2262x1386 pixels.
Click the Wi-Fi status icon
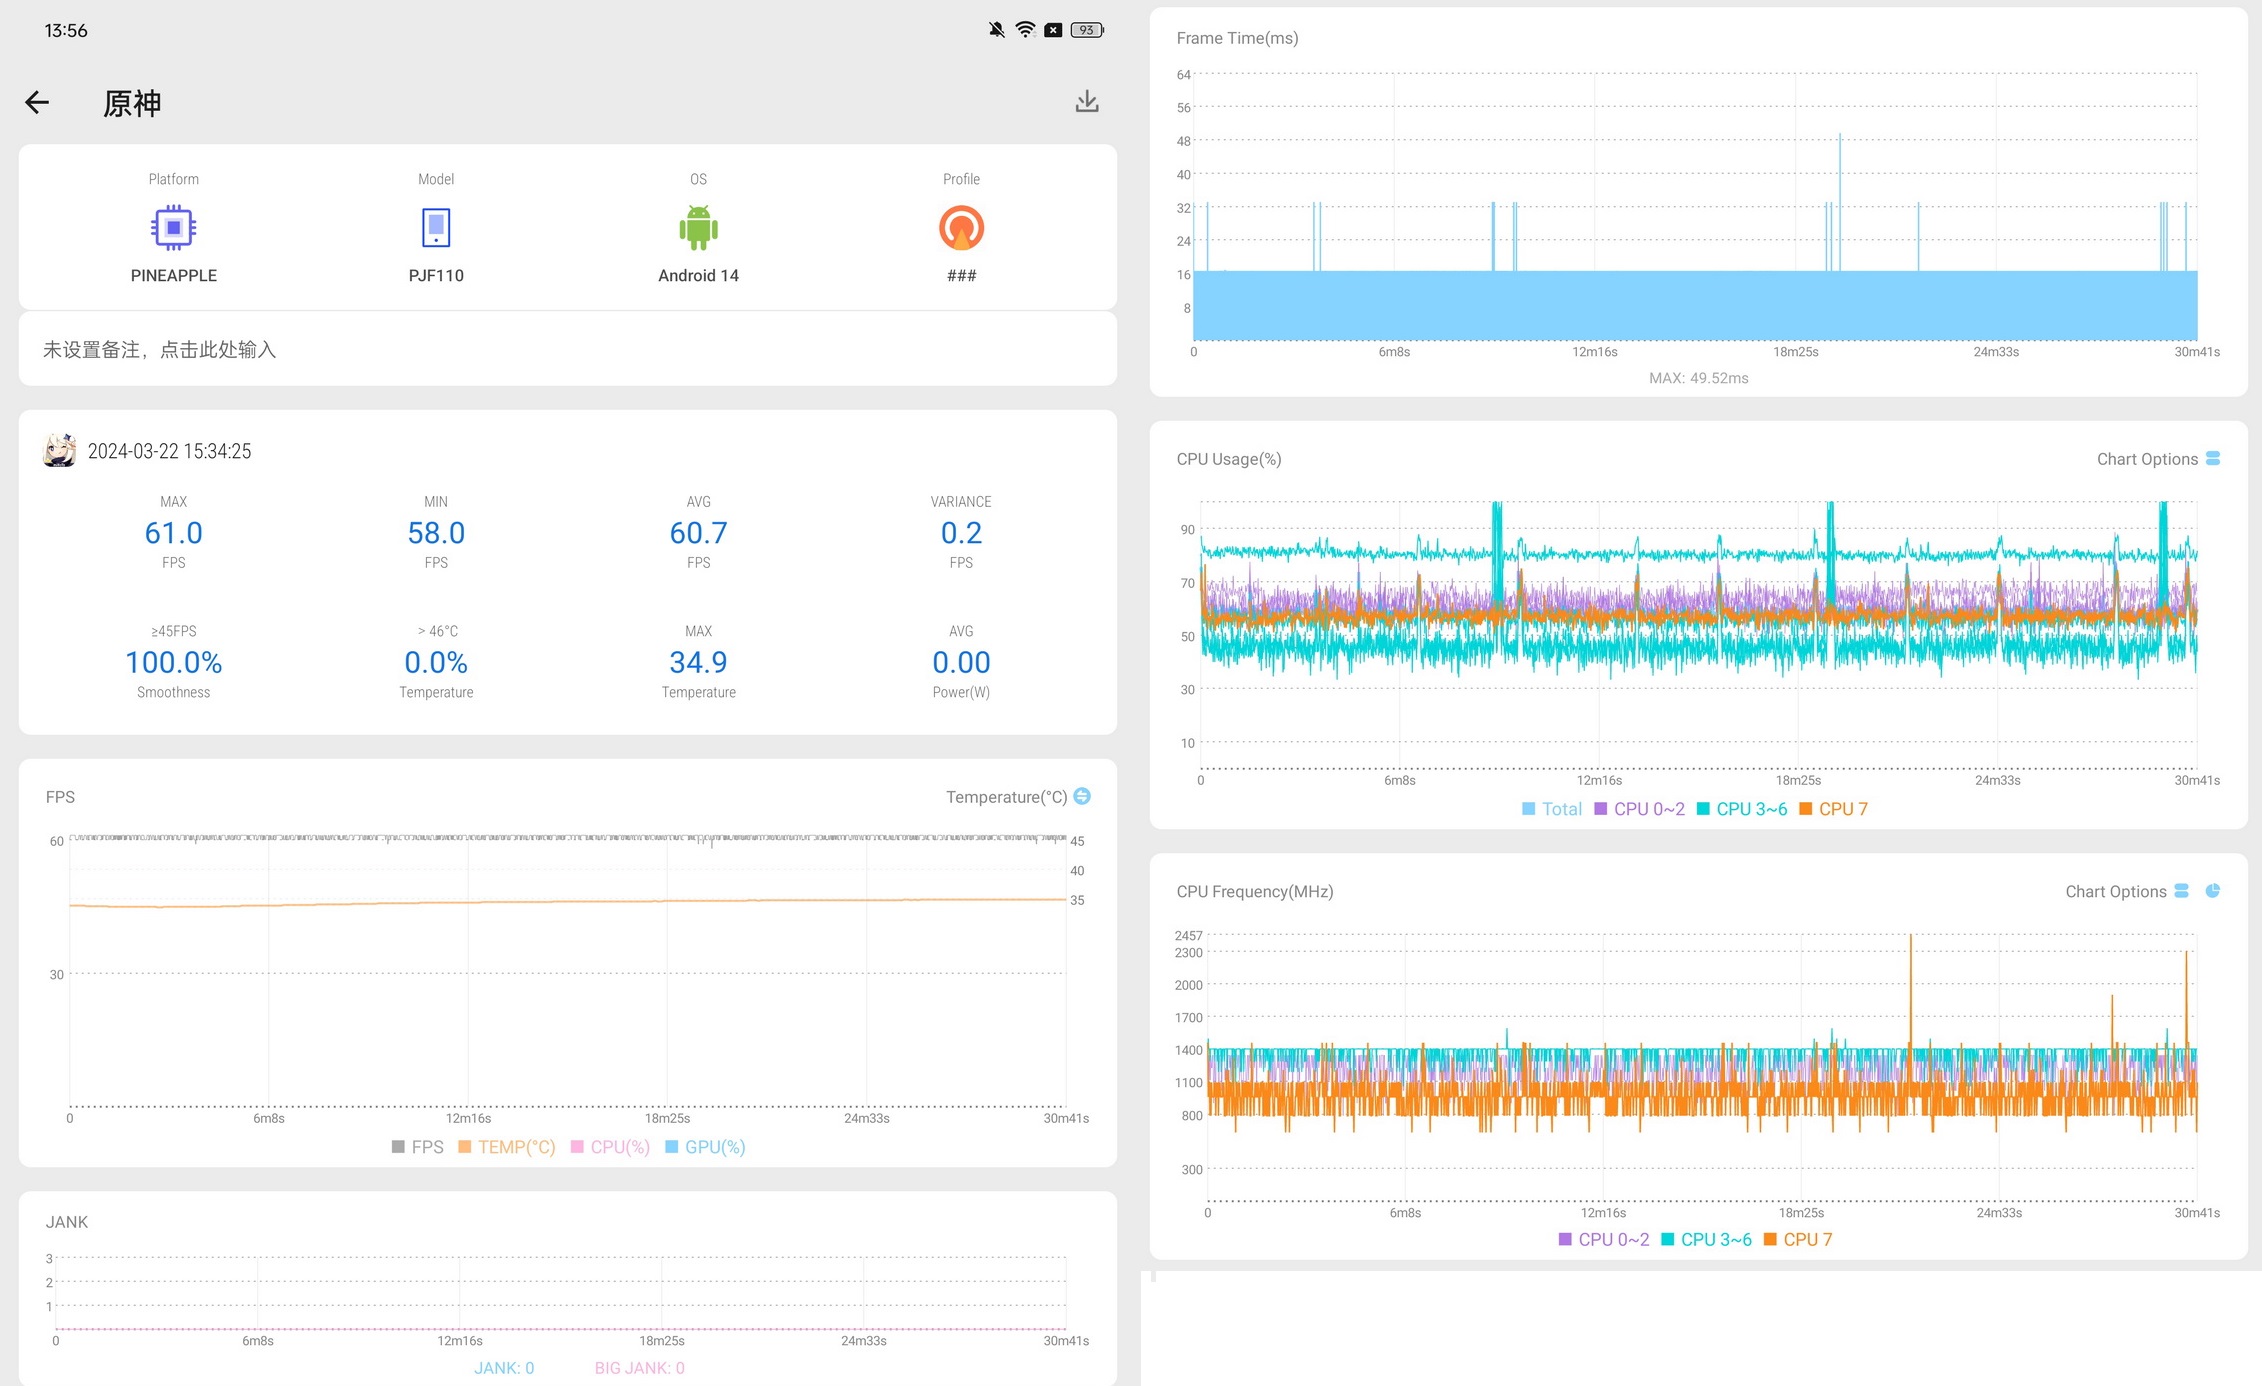(x=1025, y=30)
